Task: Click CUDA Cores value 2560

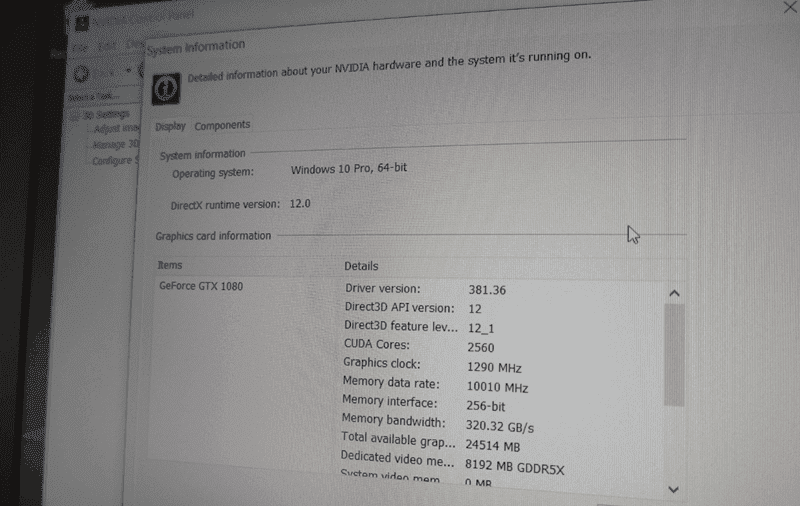Action: coord(481,348)
